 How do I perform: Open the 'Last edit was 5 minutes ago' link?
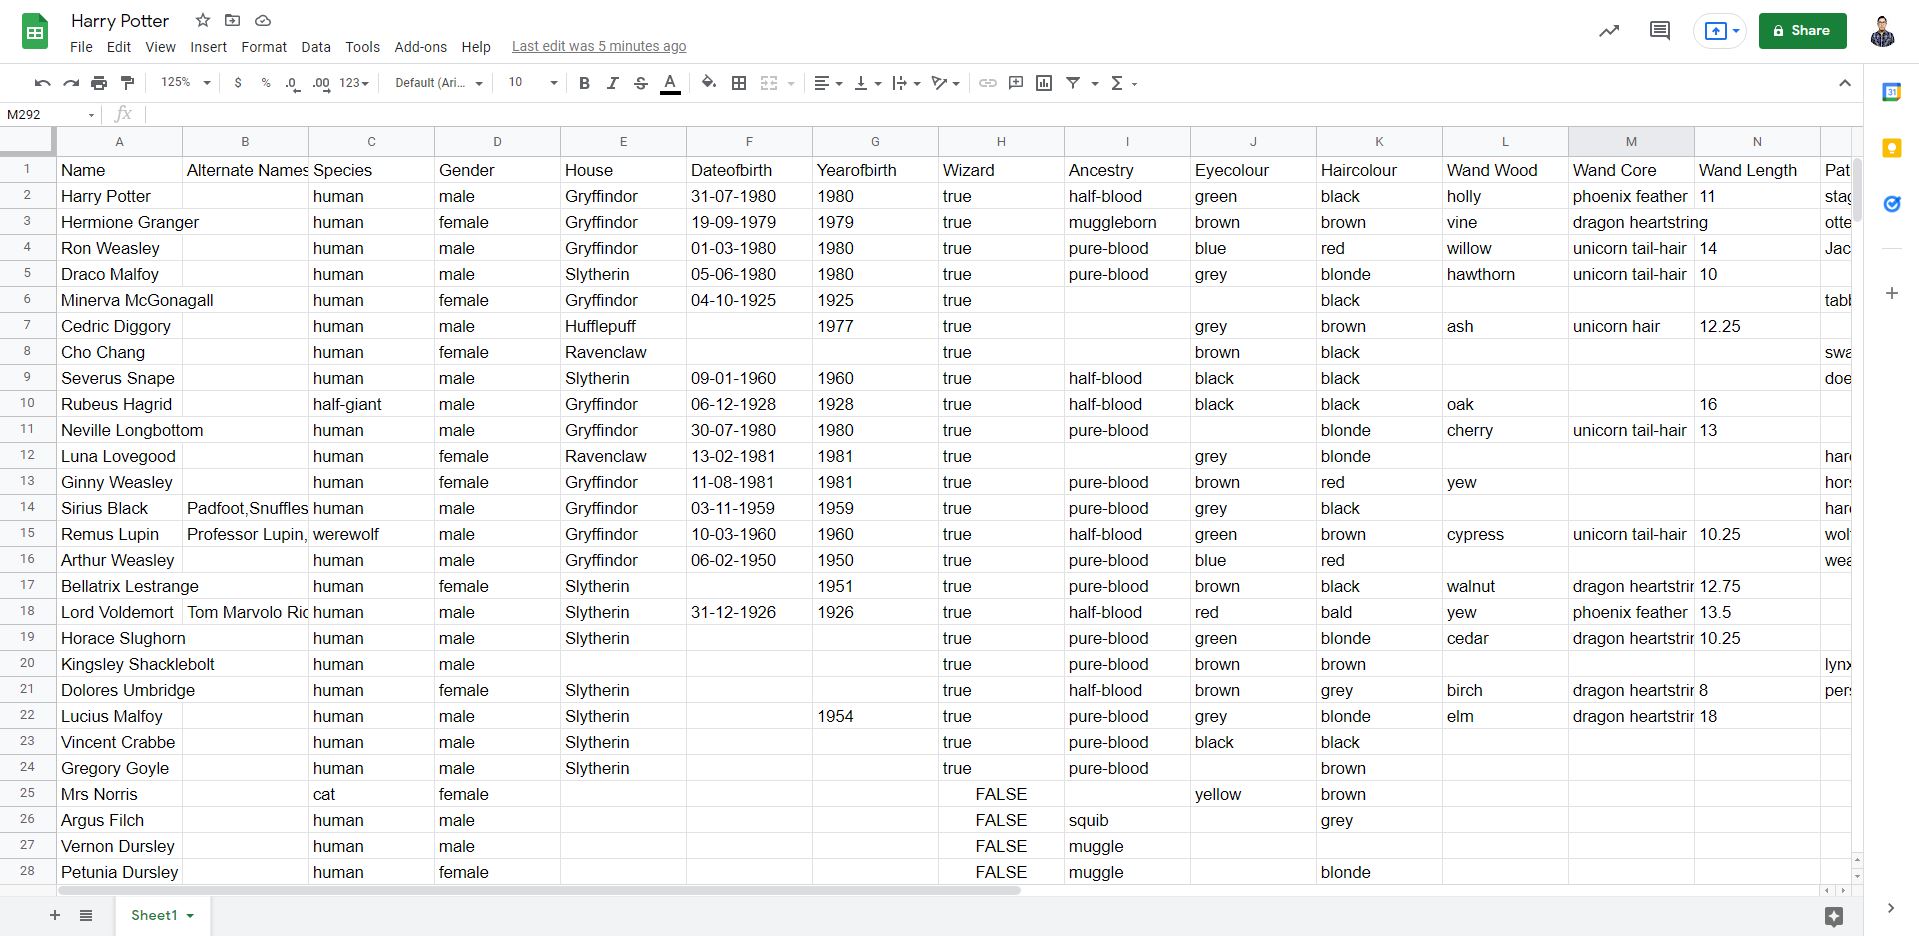[598, 46]
